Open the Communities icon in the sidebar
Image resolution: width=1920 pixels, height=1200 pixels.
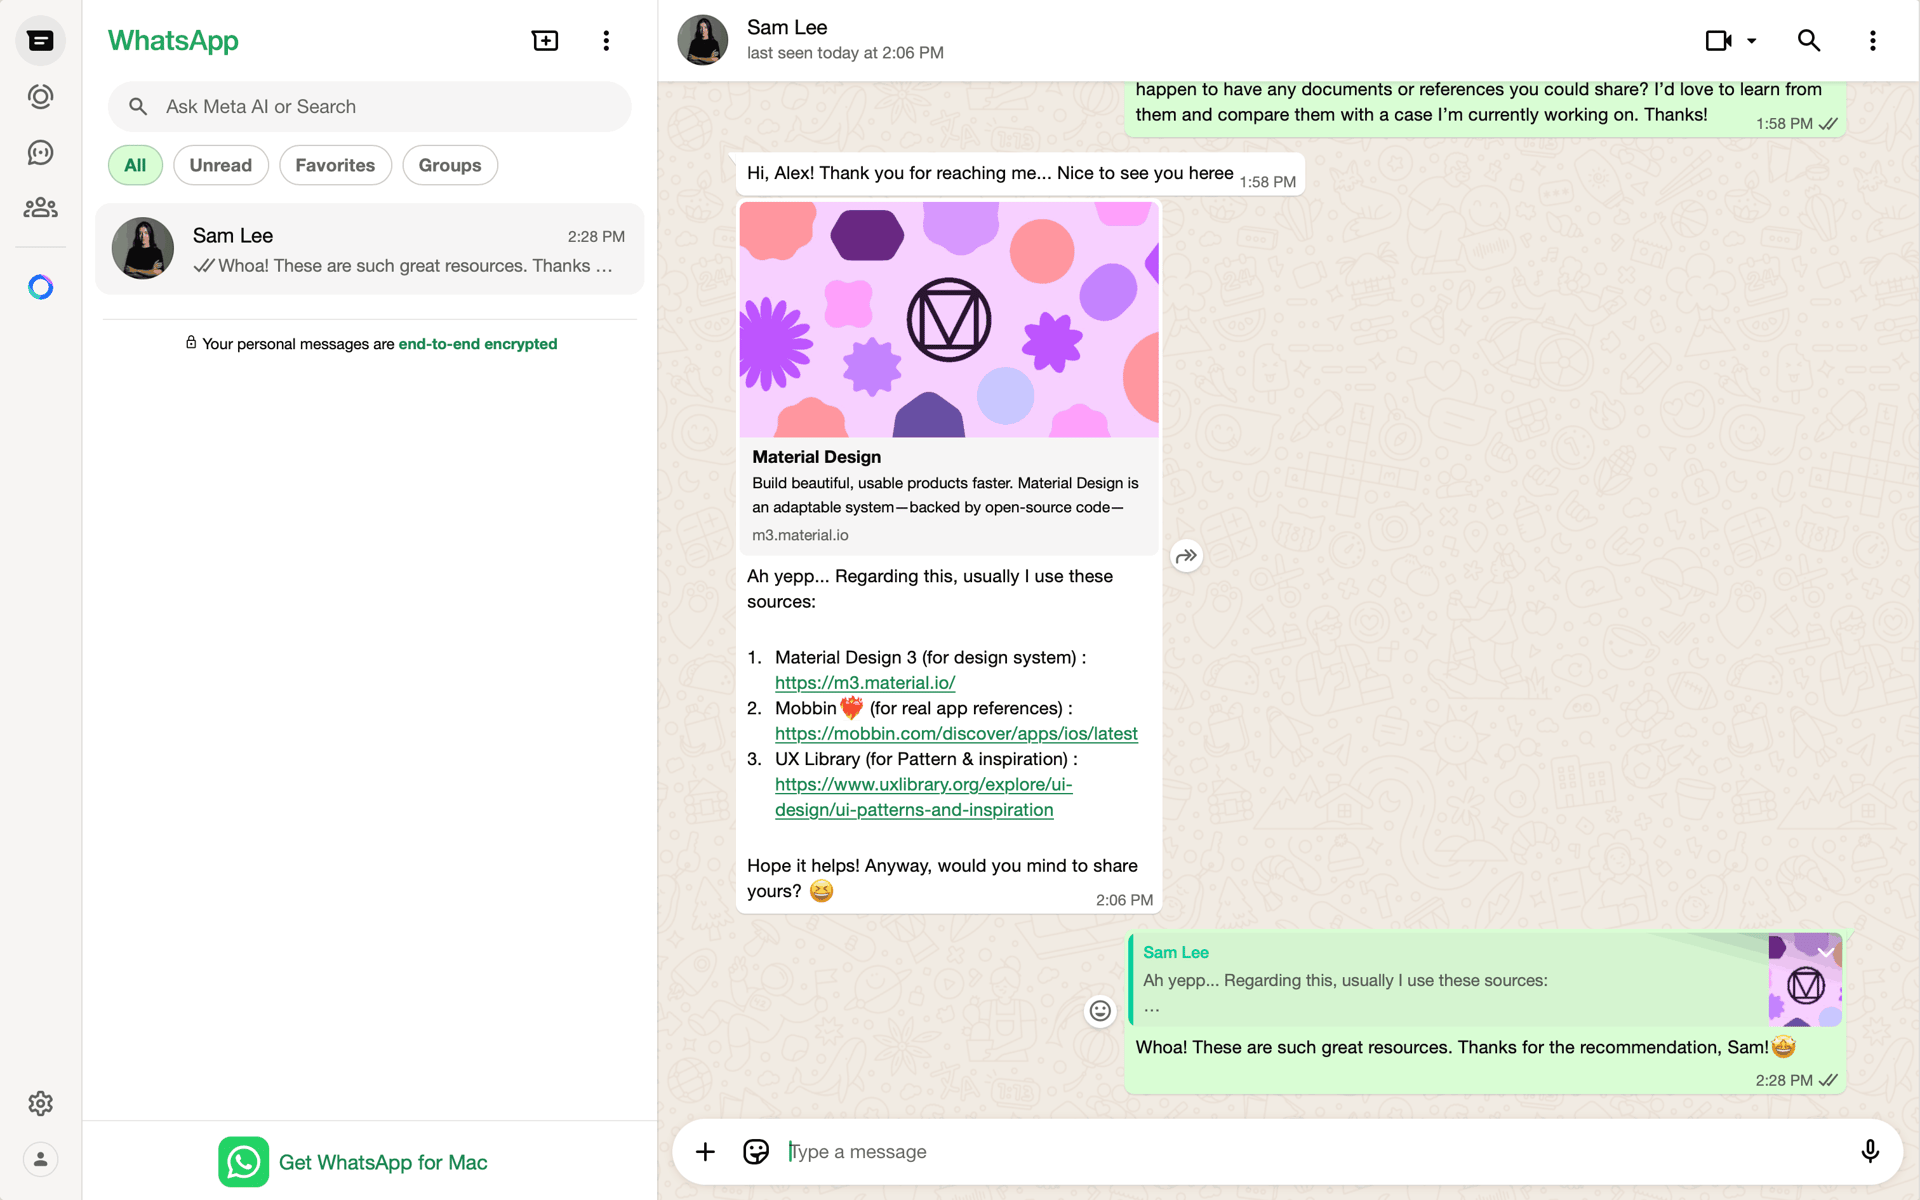(x=40, y=207)
